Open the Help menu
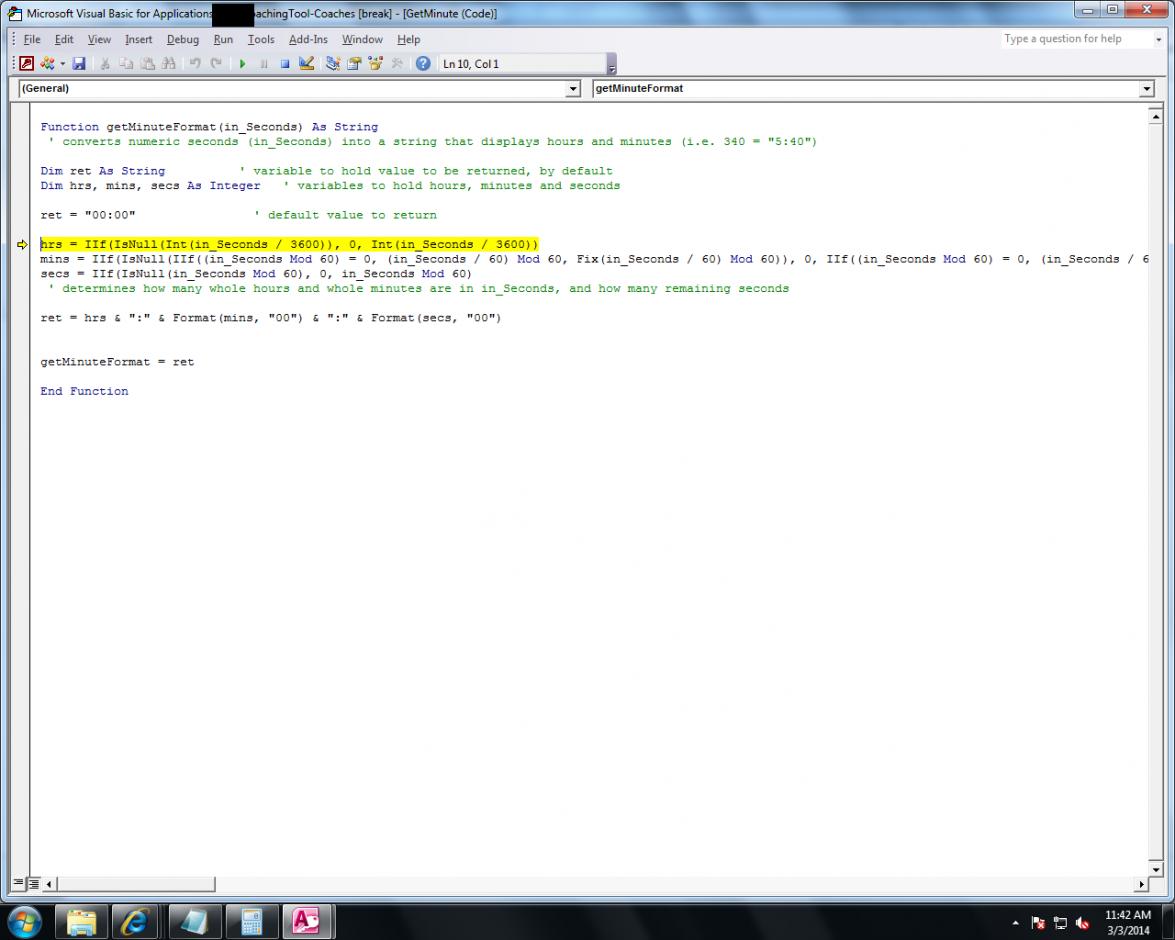This screenshot has height=940, width=1175. pos(408,39)
